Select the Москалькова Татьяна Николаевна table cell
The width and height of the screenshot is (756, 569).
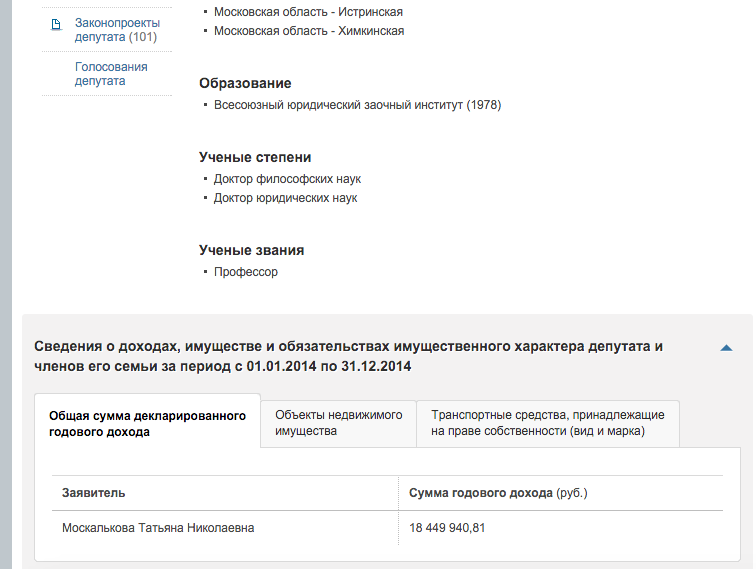coord(158,528)
